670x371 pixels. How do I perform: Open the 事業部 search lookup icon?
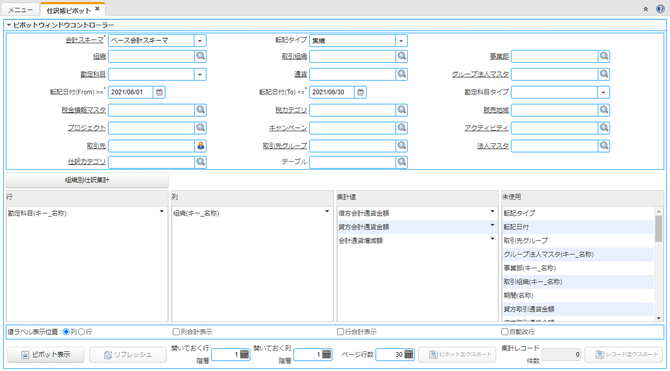click(x=603, y=56)
